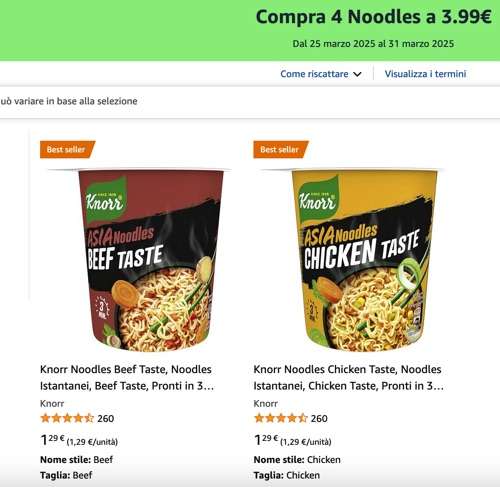This screenshot has height=487, width=500.
Task: Click the Chicken Taste noodle cup image
Action: tap(352, 260)
